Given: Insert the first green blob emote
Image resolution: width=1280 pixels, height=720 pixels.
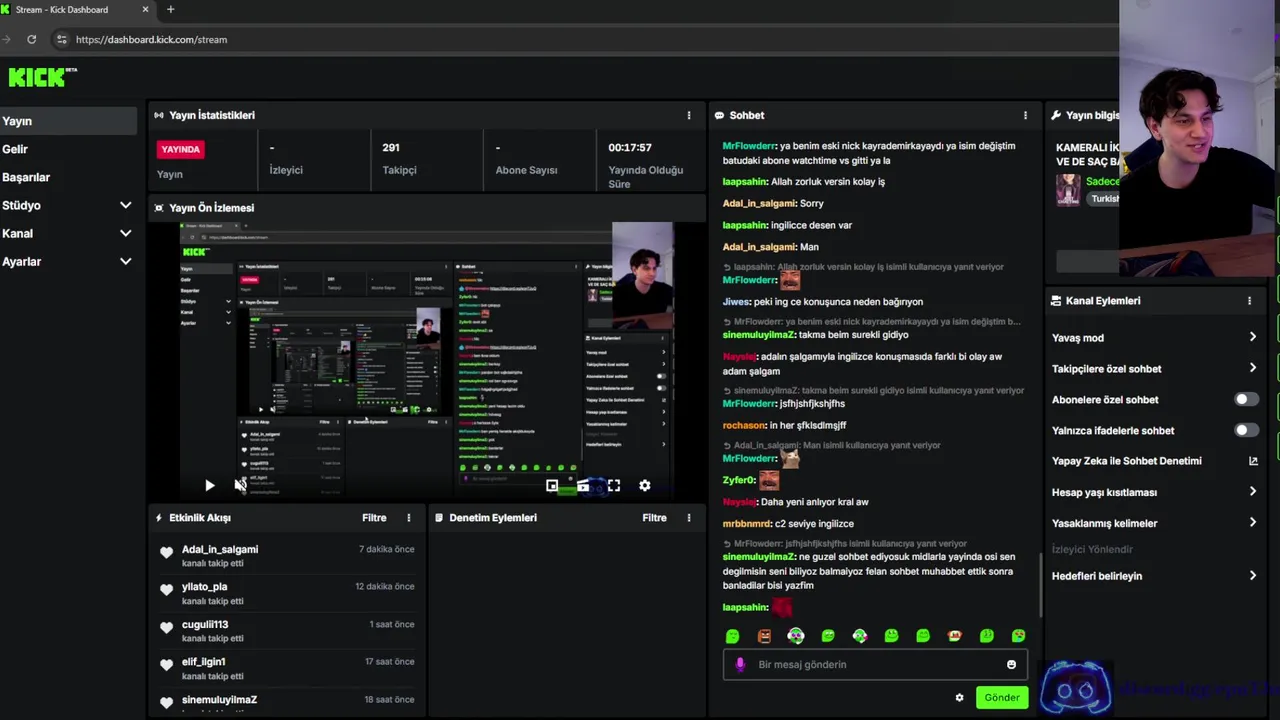Looking at the screenshot, I should (x=732, y=636).
